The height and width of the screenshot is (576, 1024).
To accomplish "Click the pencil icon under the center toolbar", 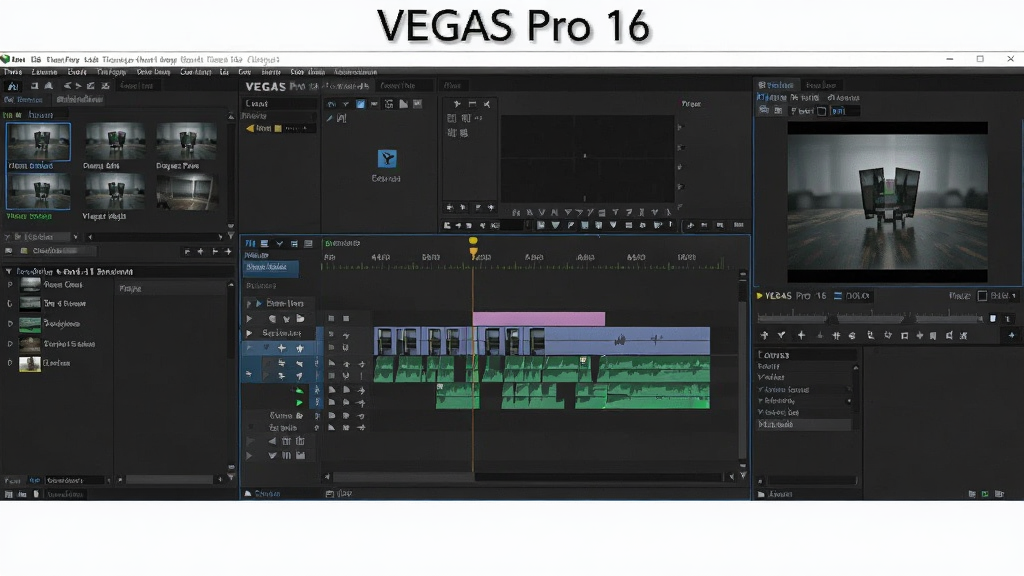I will 330,118.
